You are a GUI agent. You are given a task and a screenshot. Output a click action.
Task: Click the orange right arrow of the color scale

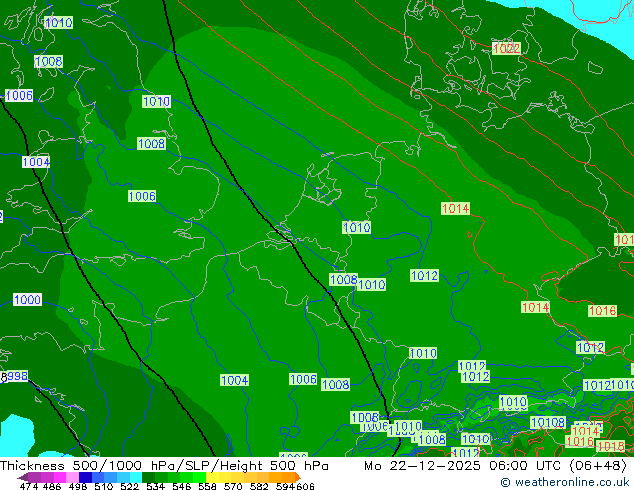(298, 478)
